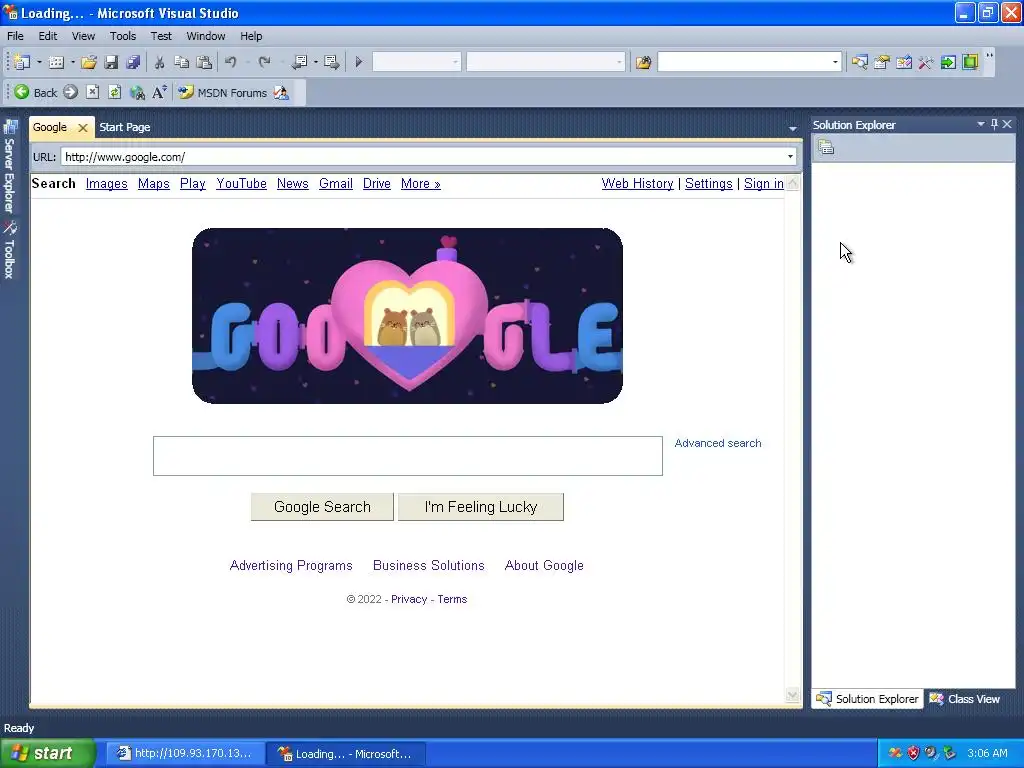
Task: Expand the New Project dropdown arrow
Action: coord(39,62)
